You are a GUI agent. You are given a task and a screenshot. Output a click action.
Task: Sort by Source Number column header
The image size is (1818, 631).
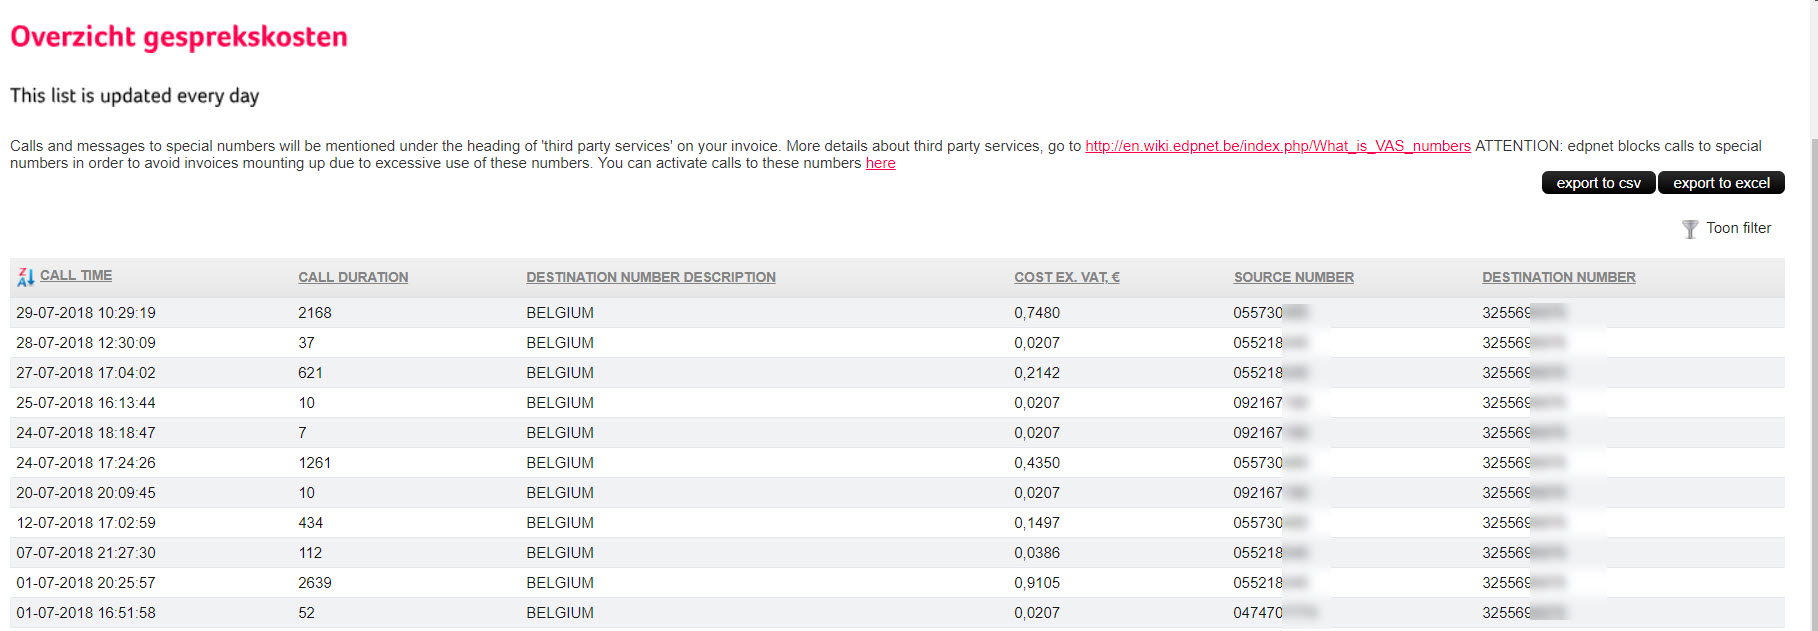[x=1293, y=277]
